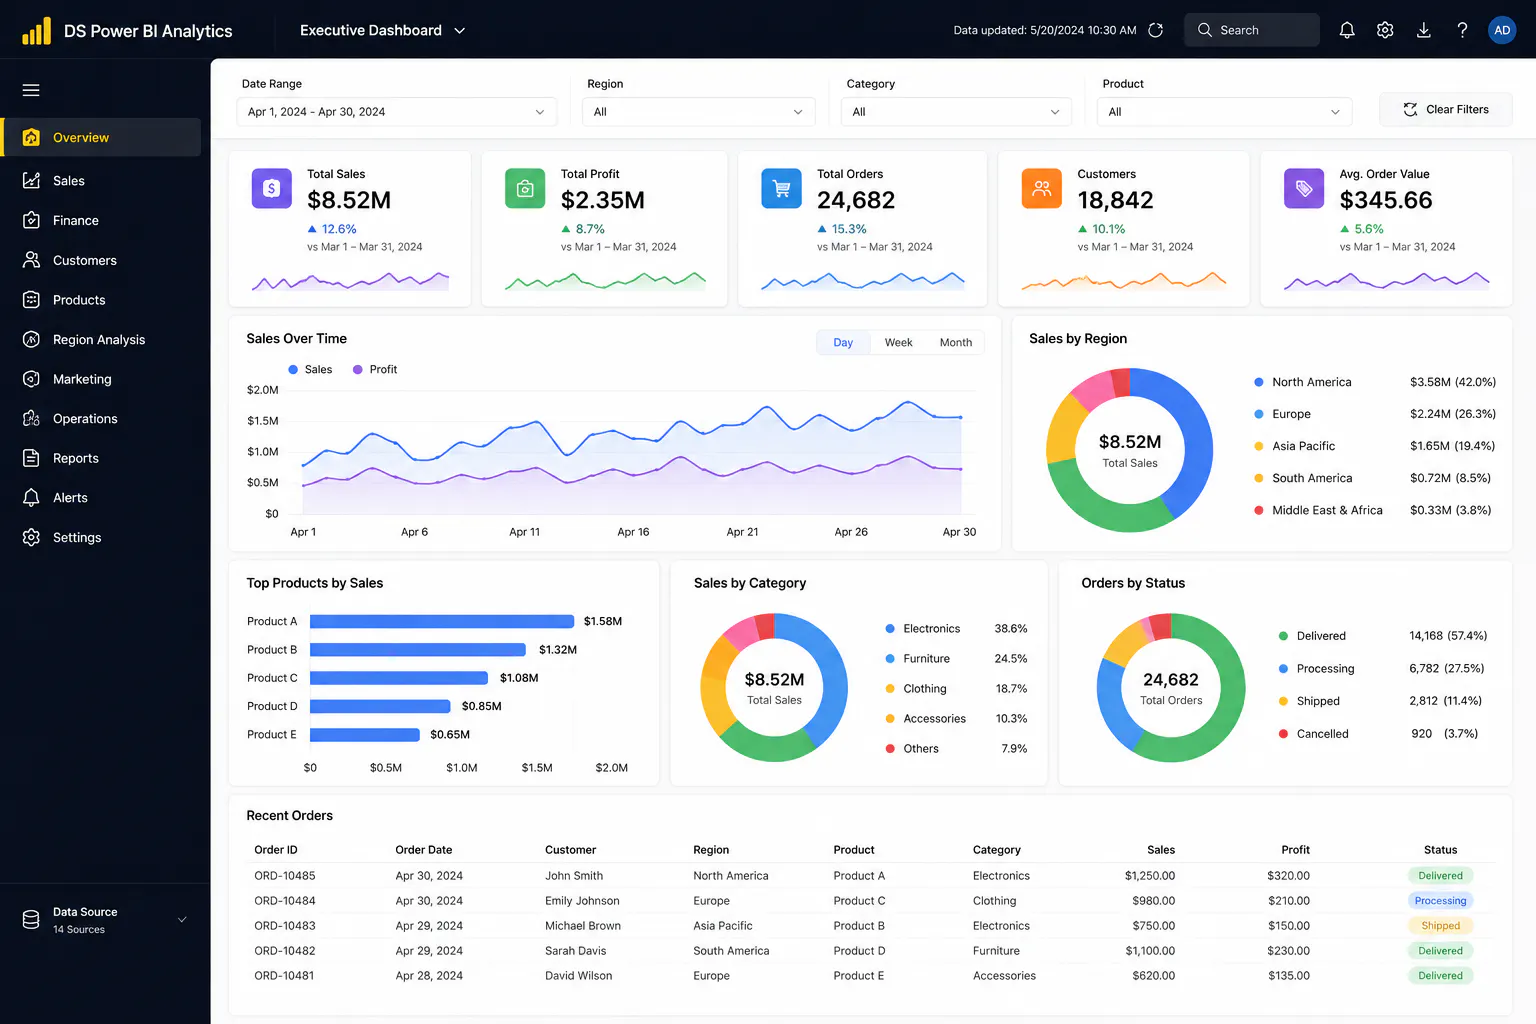Select Week granularity in Sales Over Time
Viewport: 1536px width, 1024px height.
898,342
